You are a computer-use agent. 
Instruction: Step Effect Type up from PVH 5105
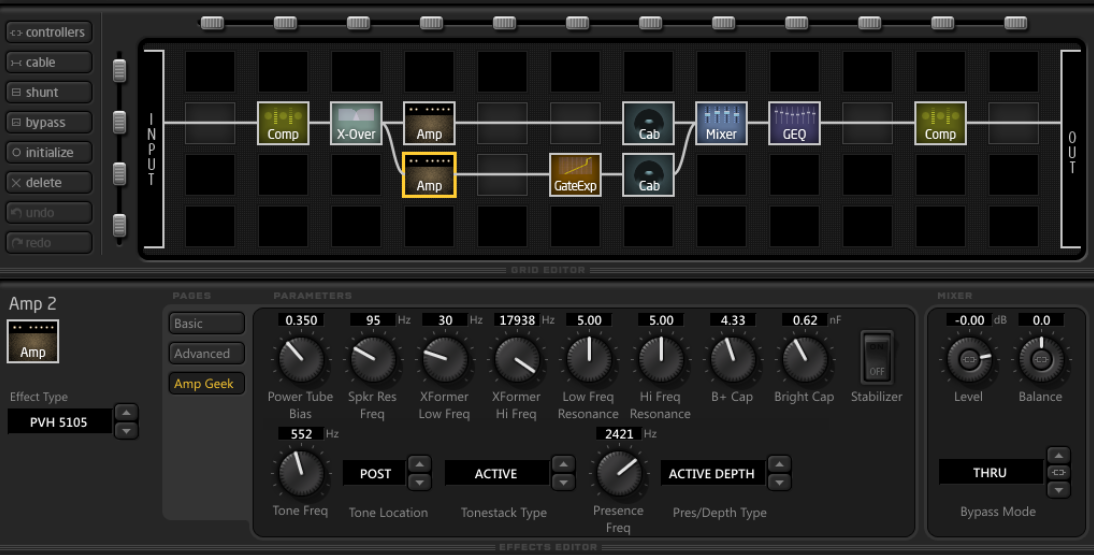(126, 413)
